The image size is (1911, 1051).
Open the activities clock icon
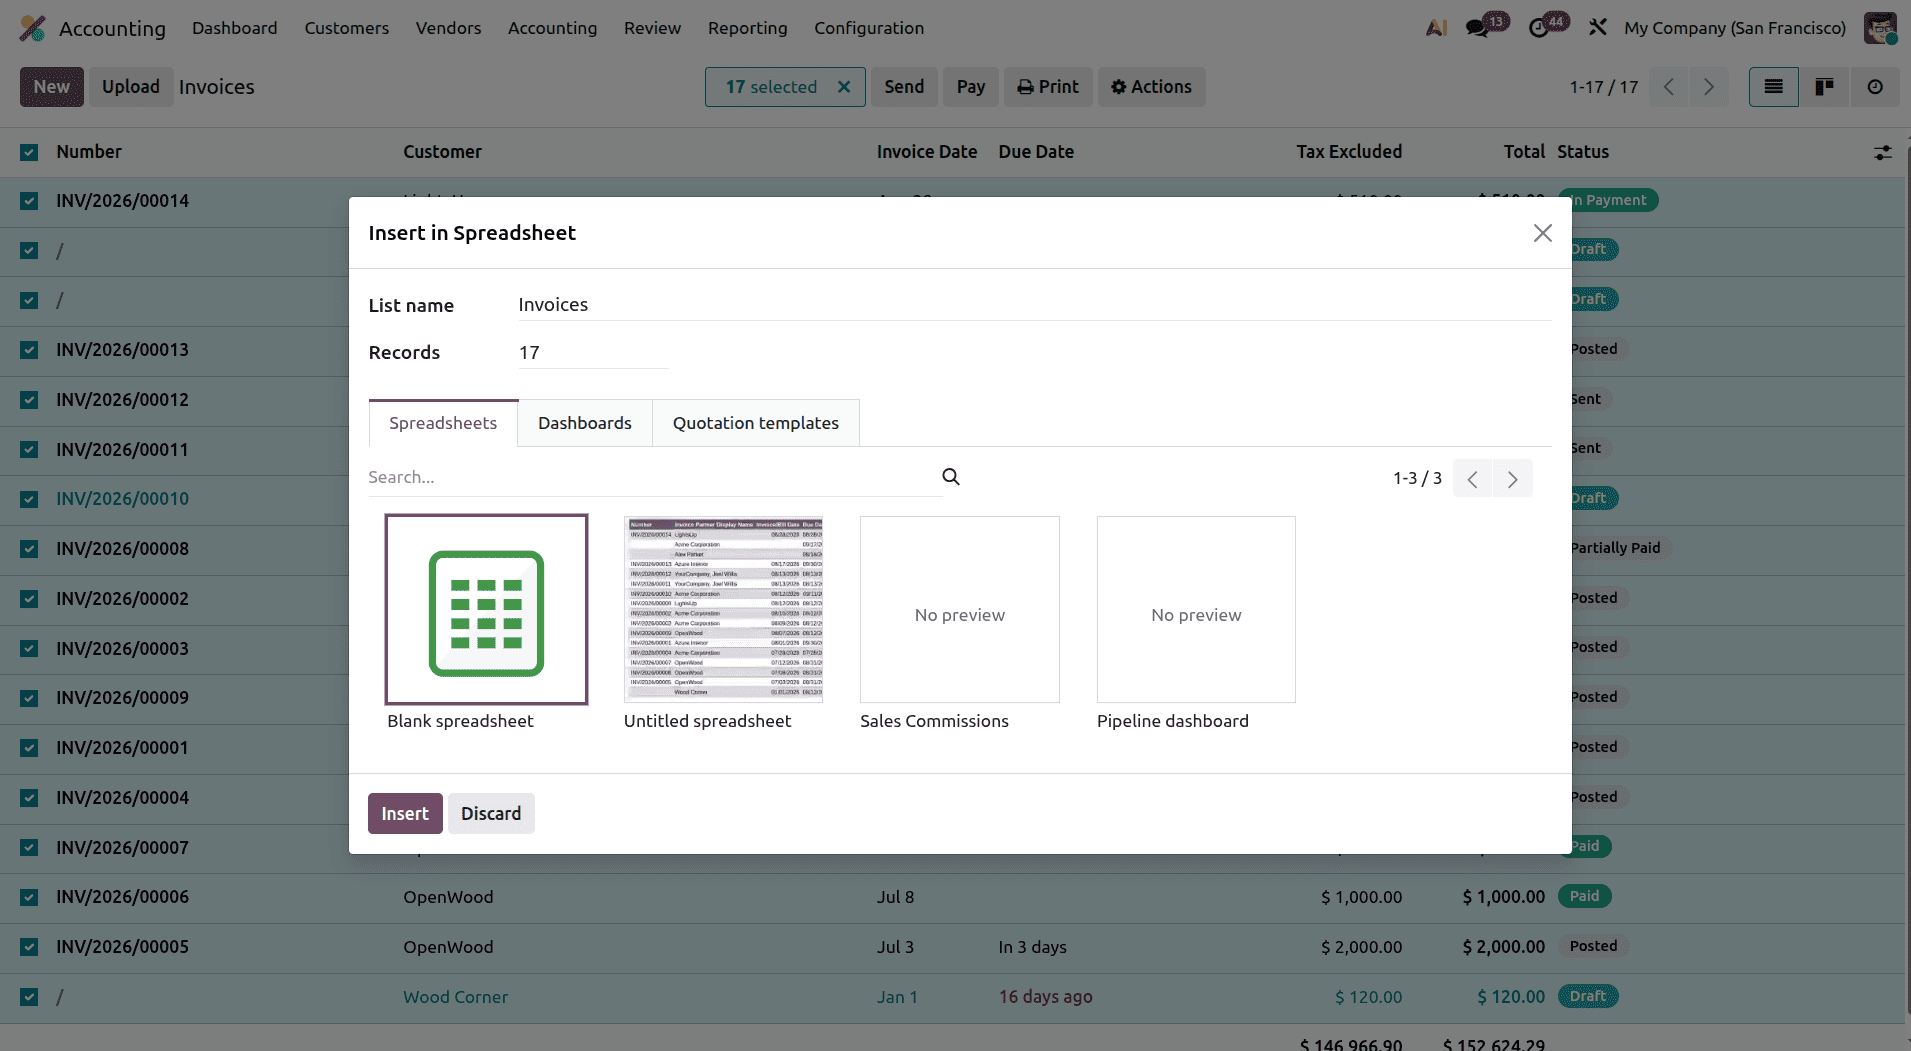click(1539, 28)
